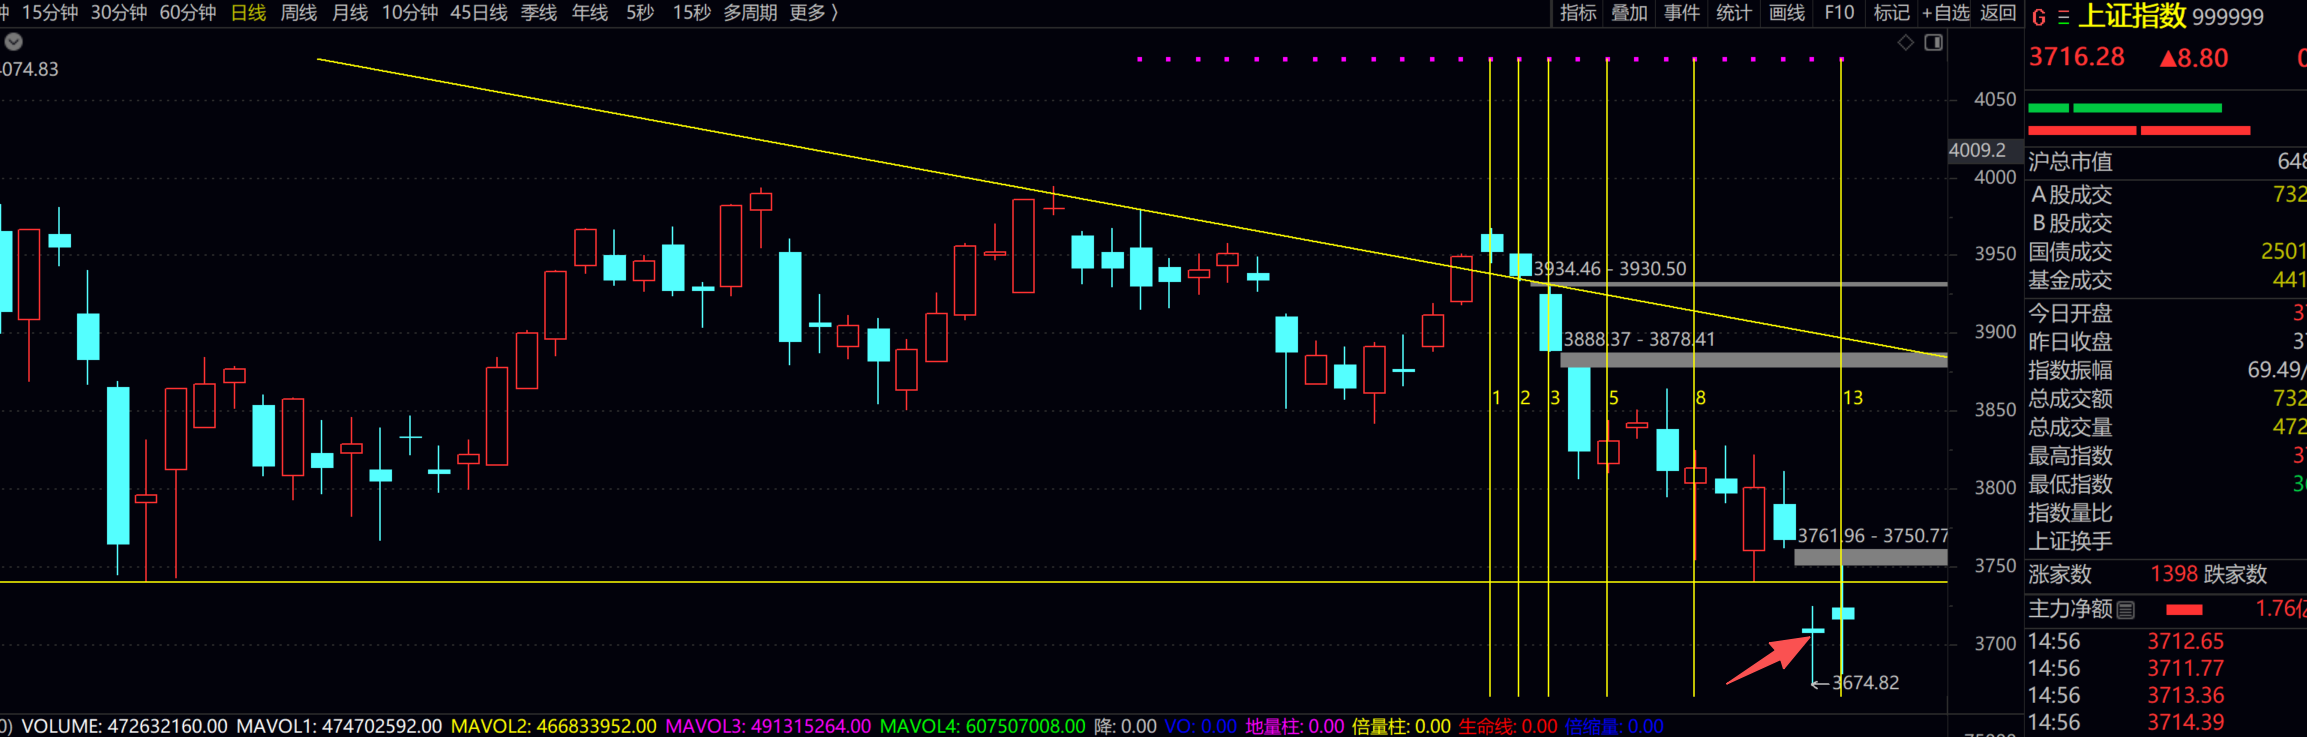Screen dimensions: 2307x737
Task: Click the 返回 back button
Action: point(1998,13)
